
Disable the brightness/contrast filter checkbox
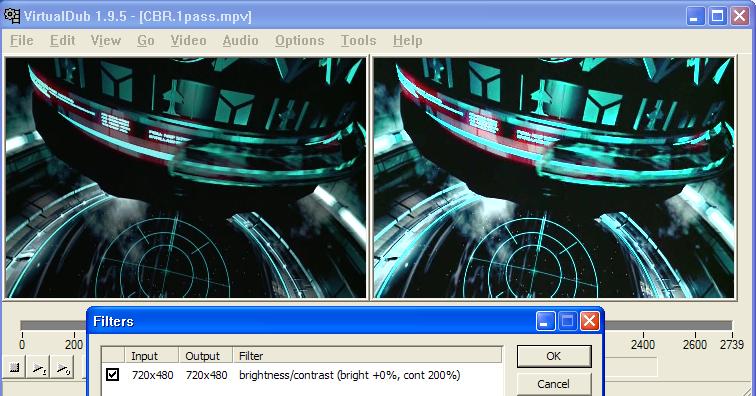[x=112, y=374]
